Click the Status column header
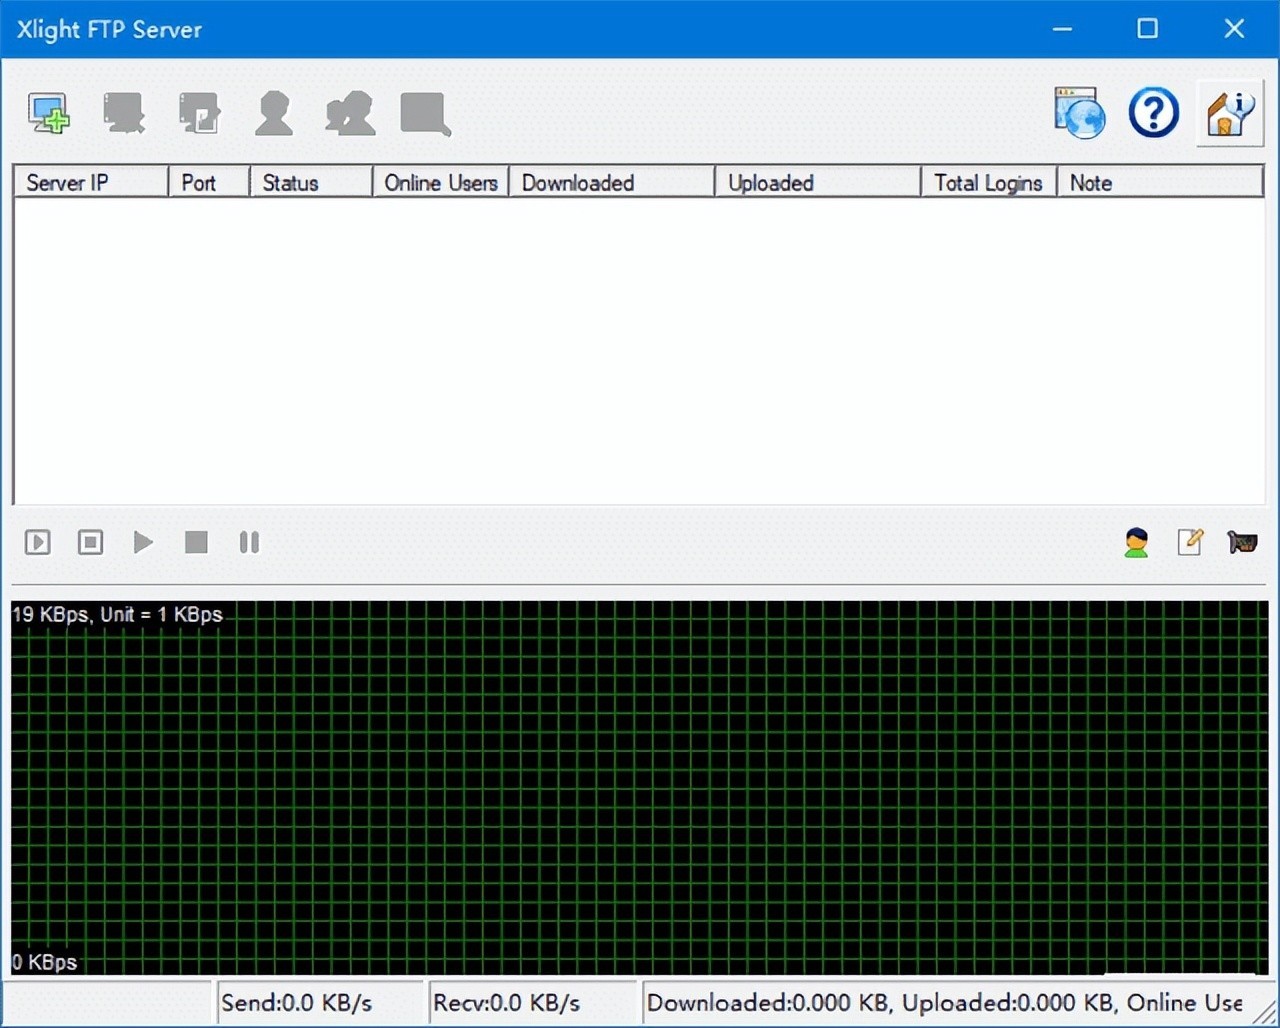 click(x=310, y=182)
